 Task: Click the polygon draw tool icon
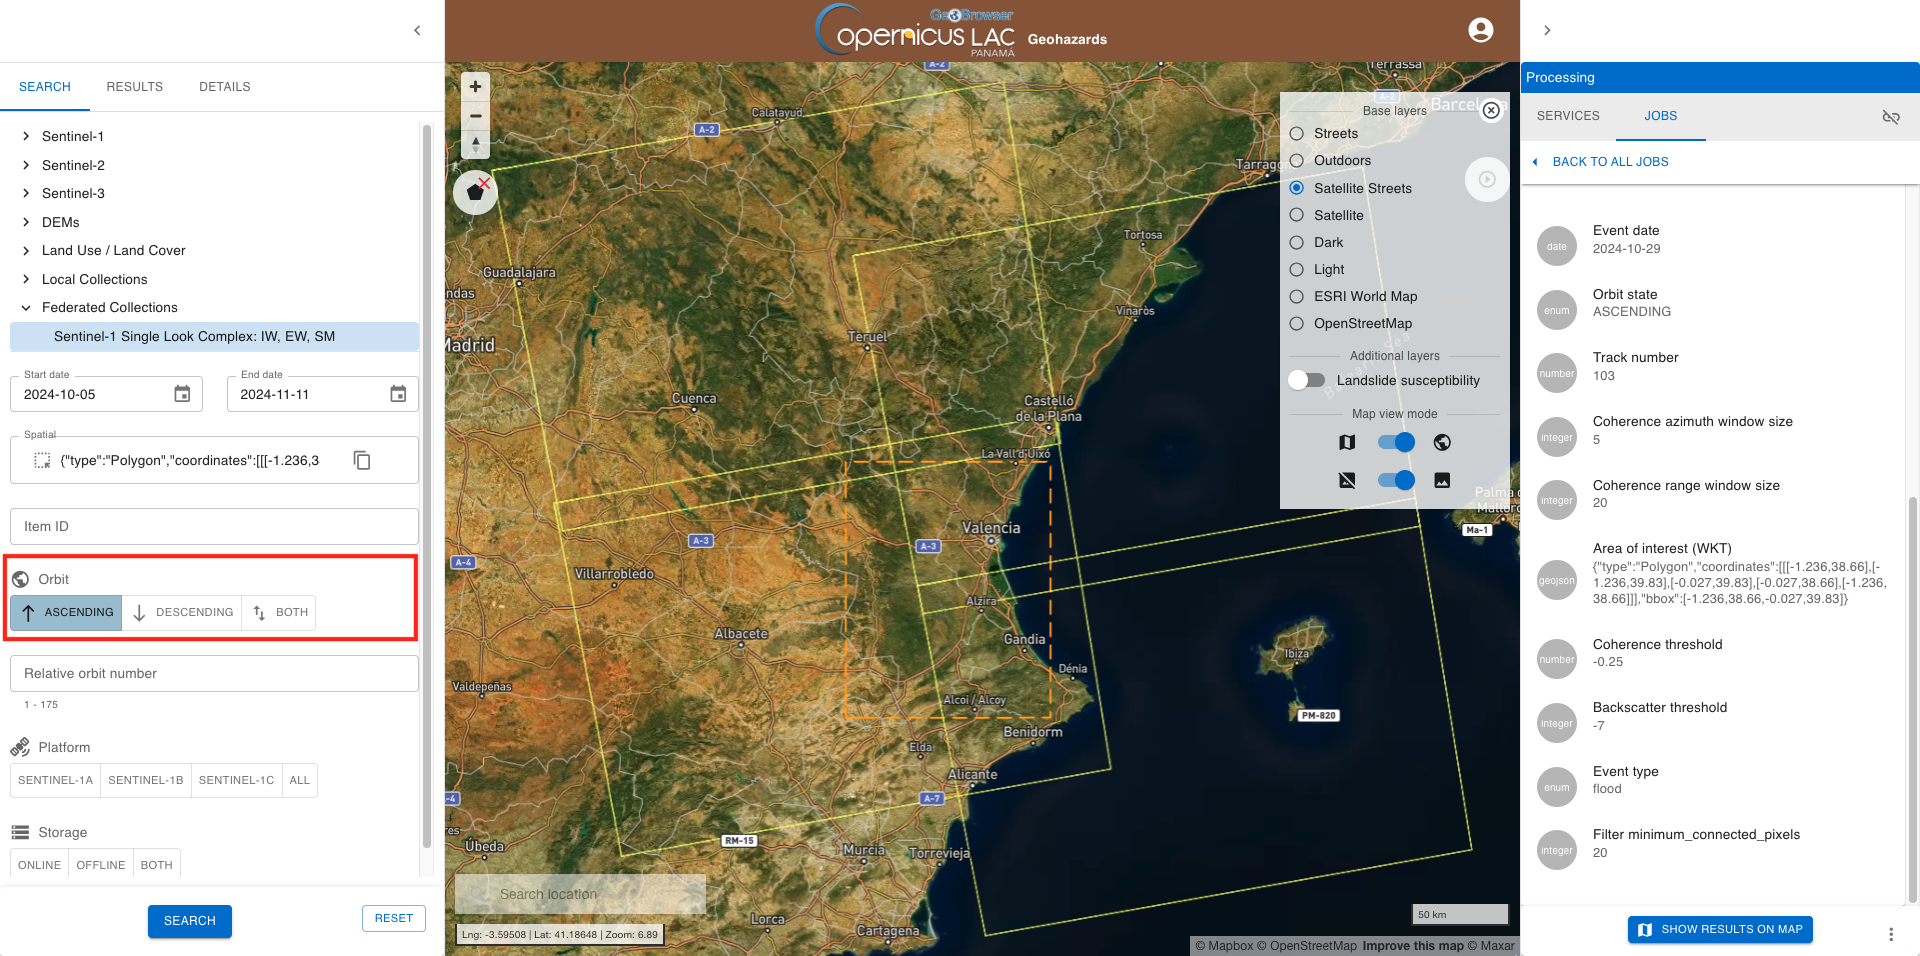coord(475,192)
